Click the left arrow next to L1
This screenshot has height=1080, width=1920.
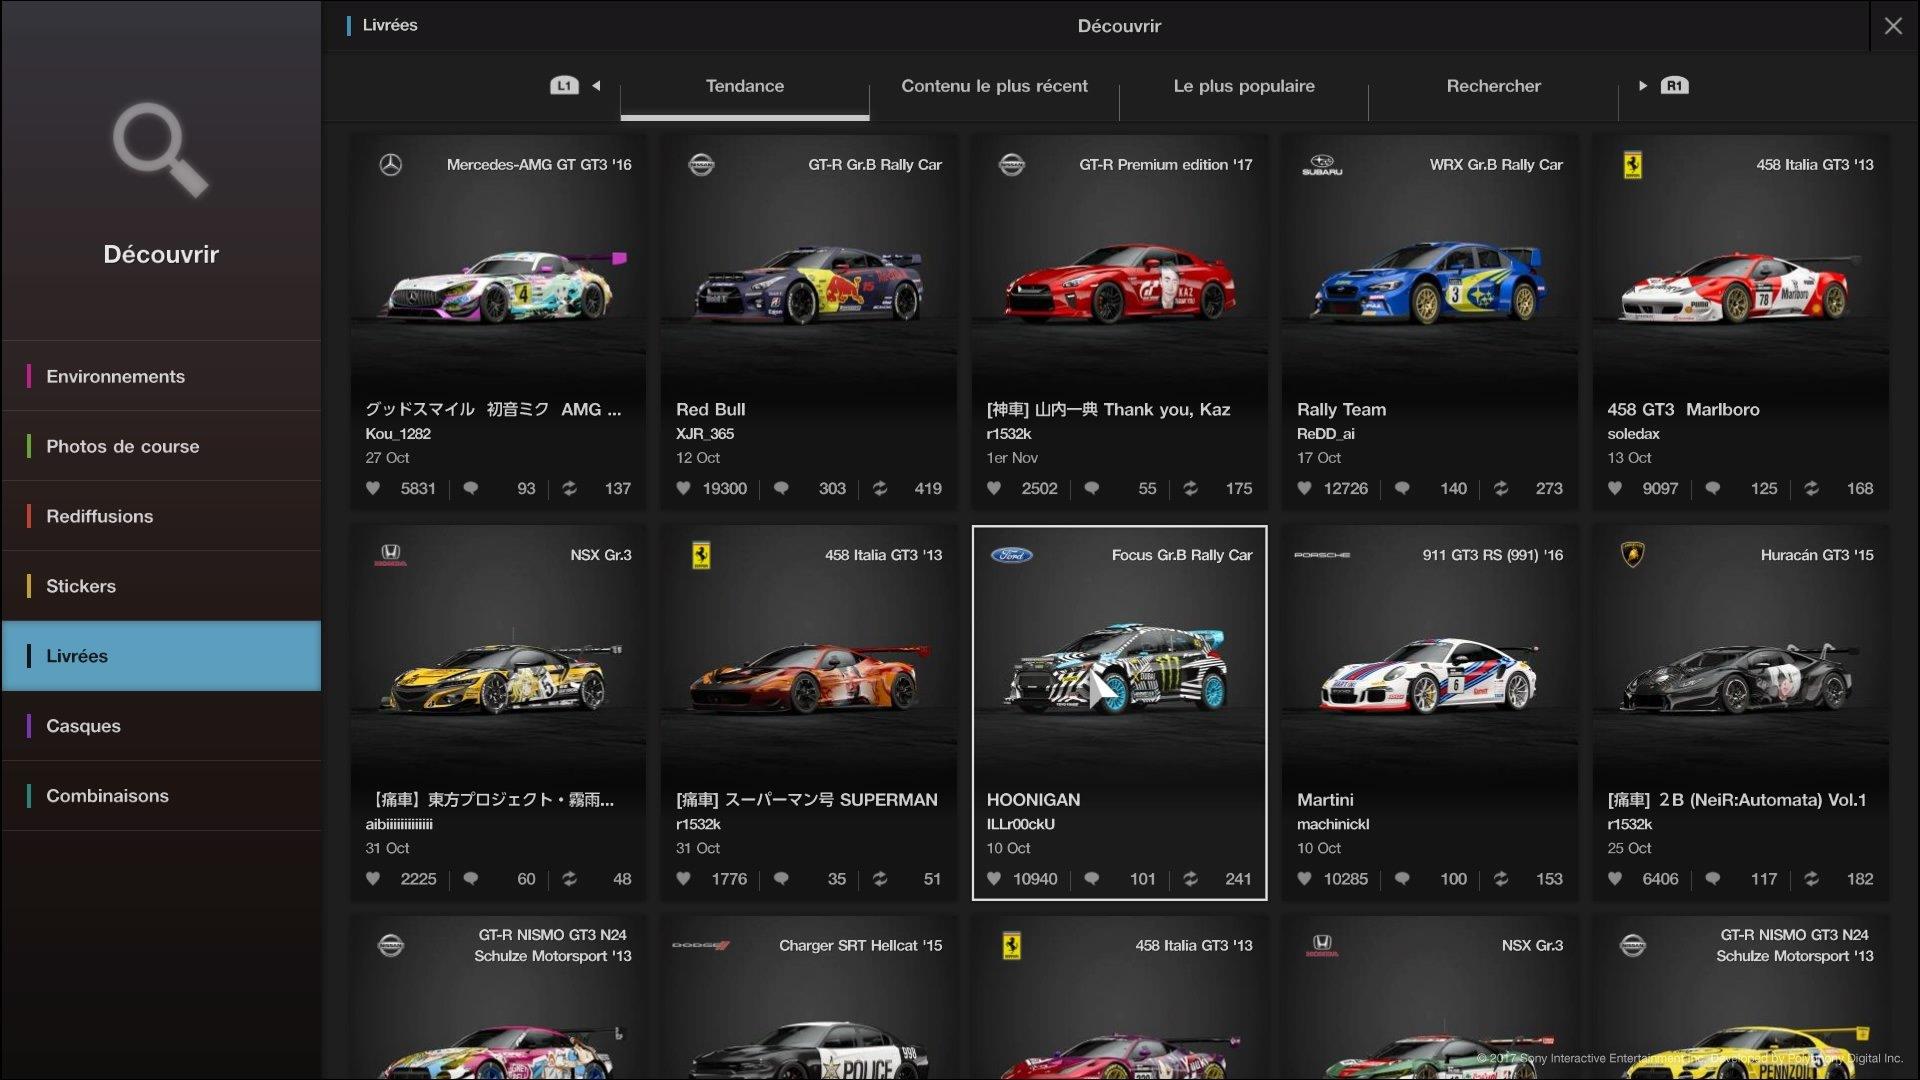click(596, 86)
